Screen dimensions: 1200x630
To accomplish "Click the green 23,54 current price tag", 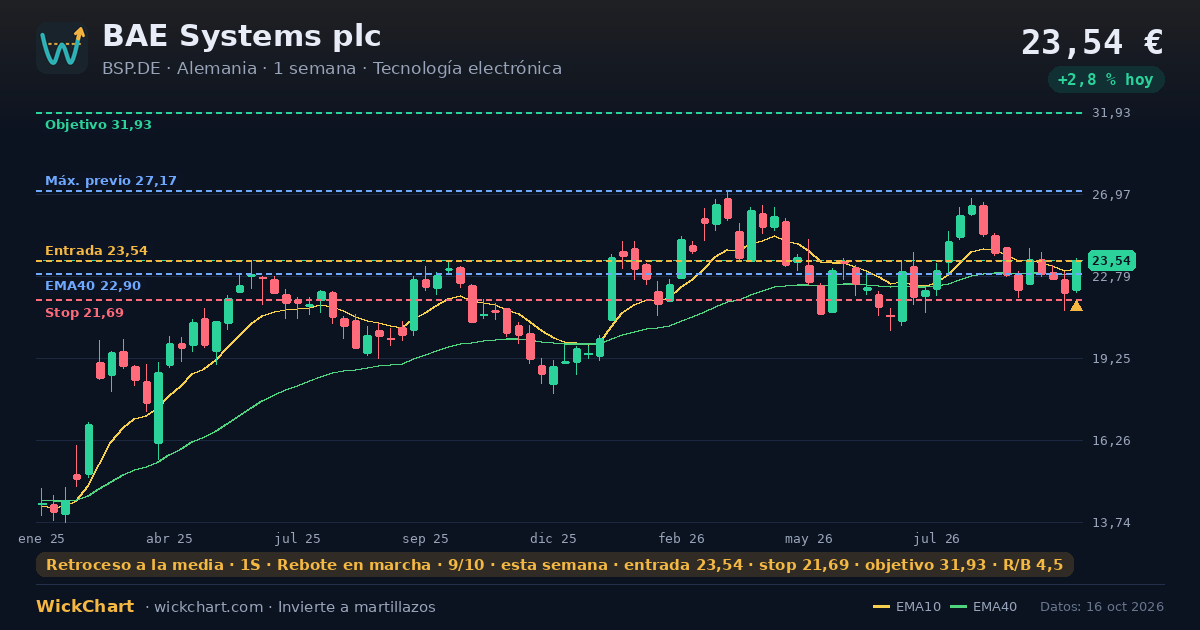I will tap(1111, 261).
